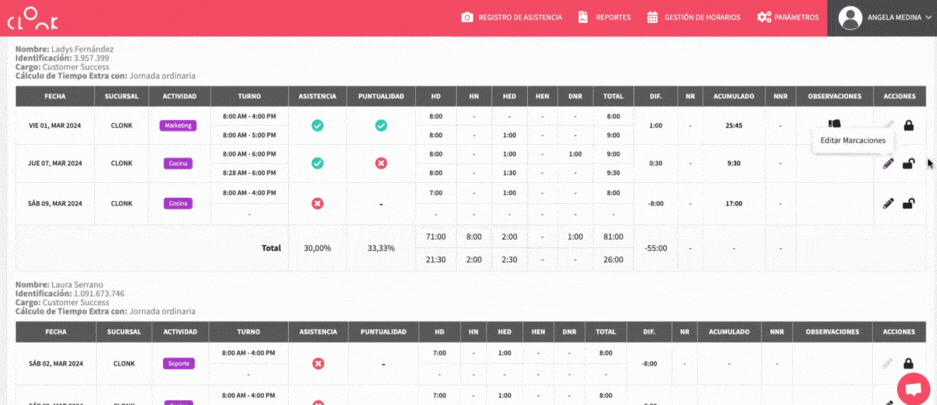The width and height of the screenshot is (937, 405).
Task: Open Registro de Asistencia from top menu
Action: click(x=511, y=17)
